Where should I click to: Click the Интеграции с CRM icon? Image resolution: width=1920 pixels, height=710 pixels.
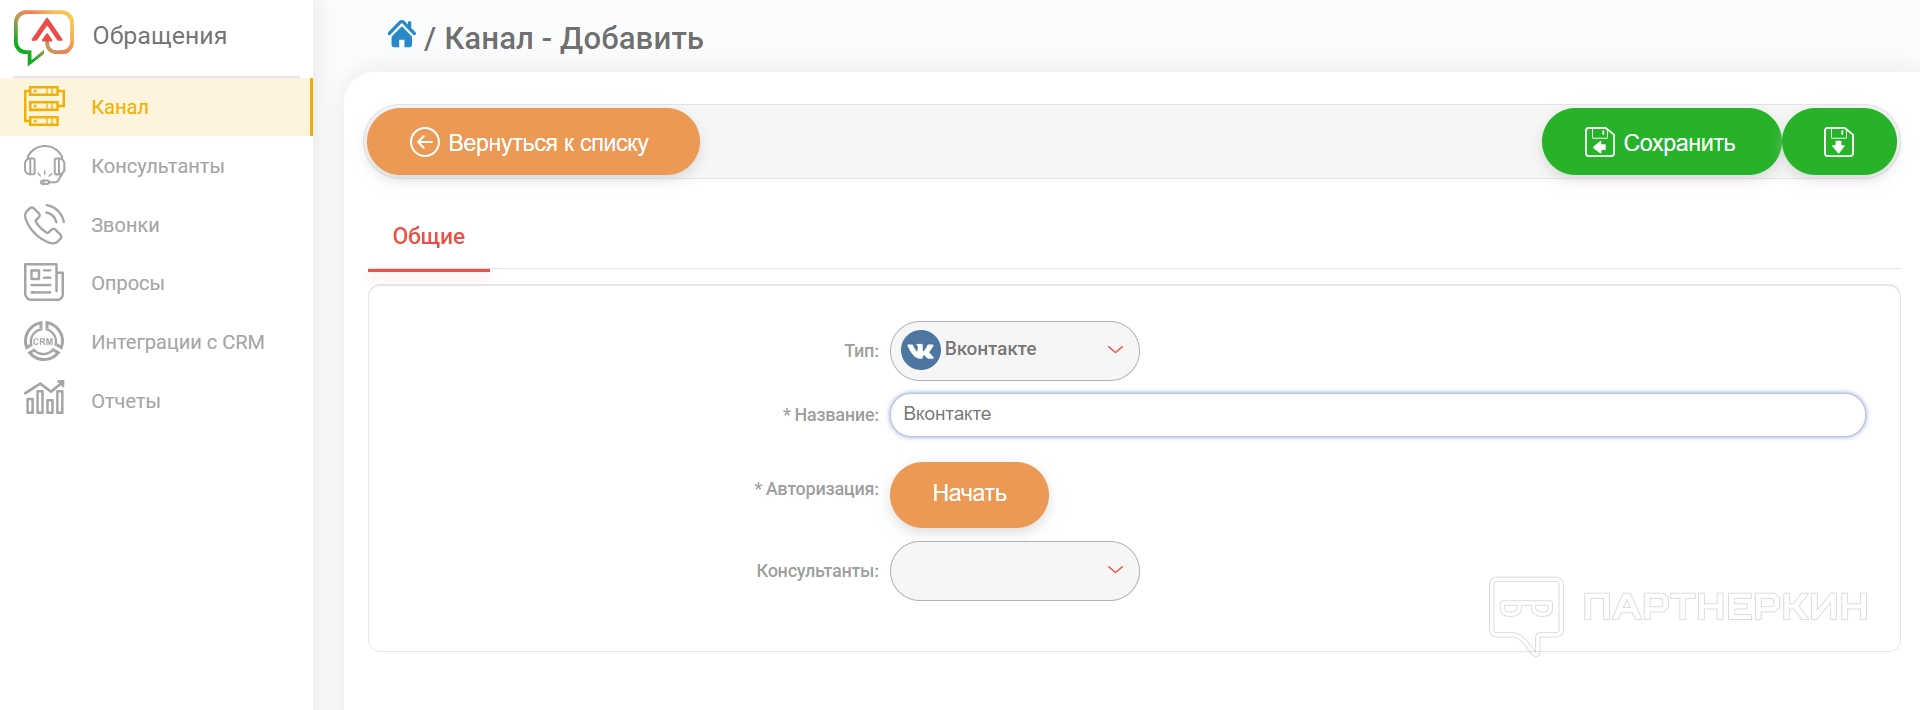(44, 342)
